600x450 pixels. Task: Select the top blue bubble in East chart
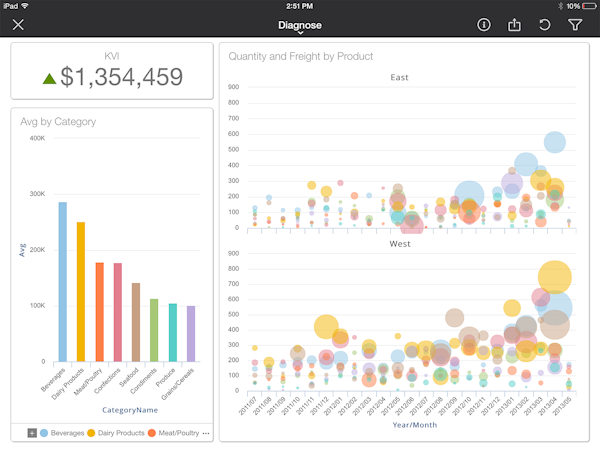[554, 142]
